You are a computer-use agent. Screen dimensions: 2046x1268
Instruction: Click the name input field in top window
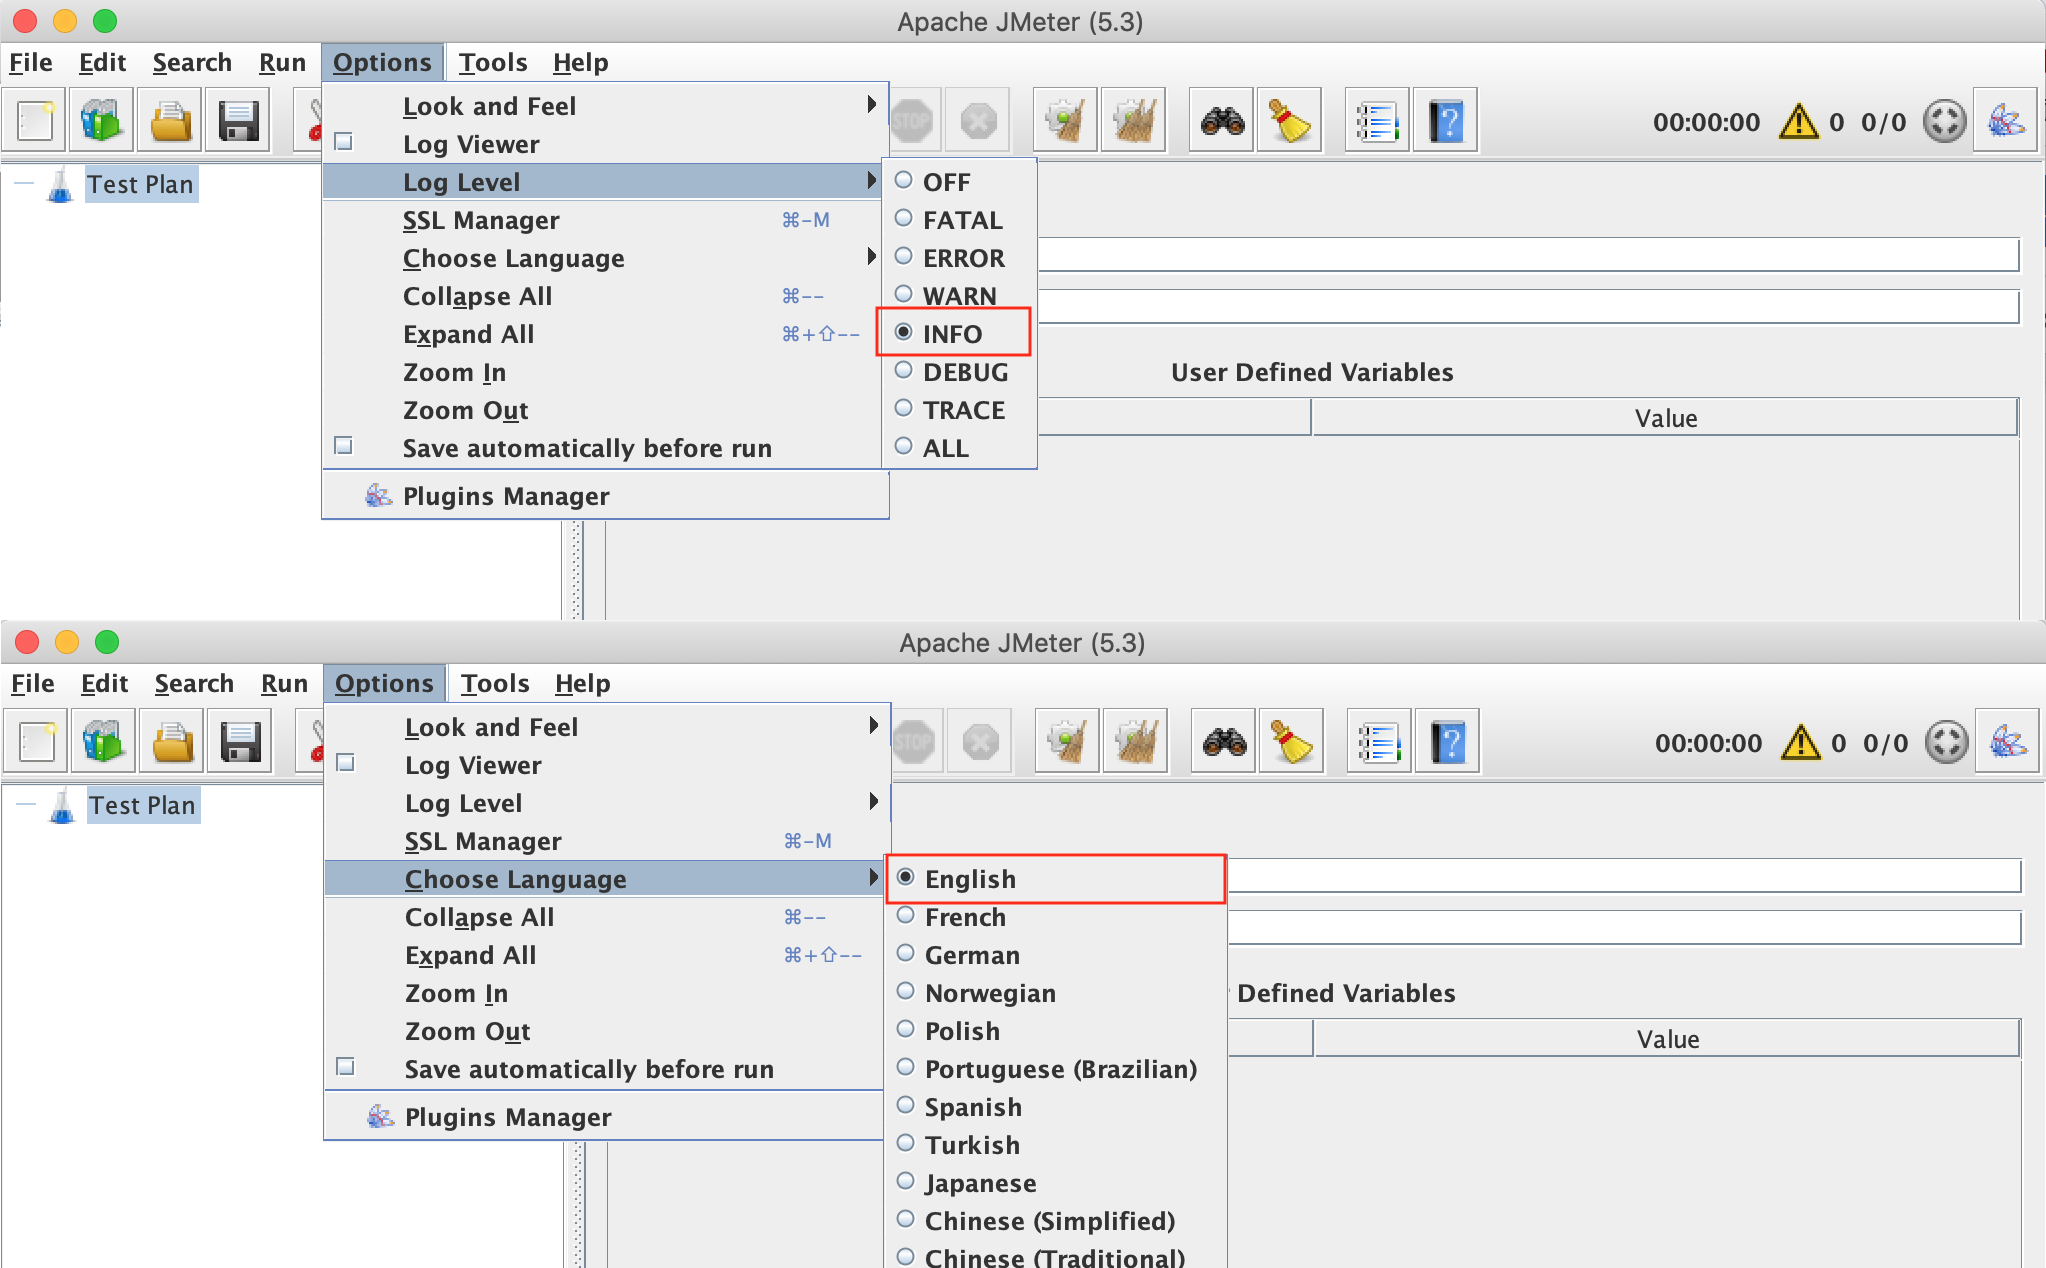tap(1528, 255)
